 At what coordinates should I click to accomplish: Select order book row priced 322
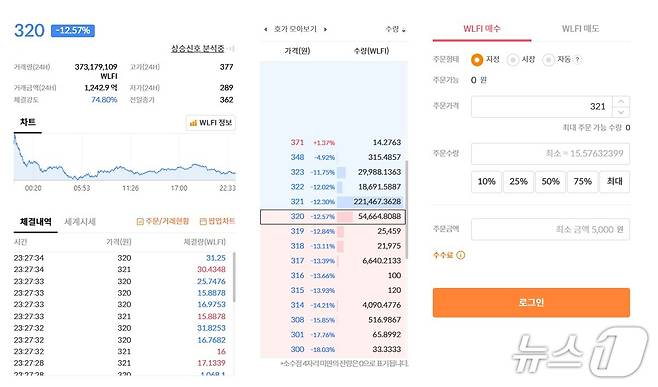coord(334,187)
